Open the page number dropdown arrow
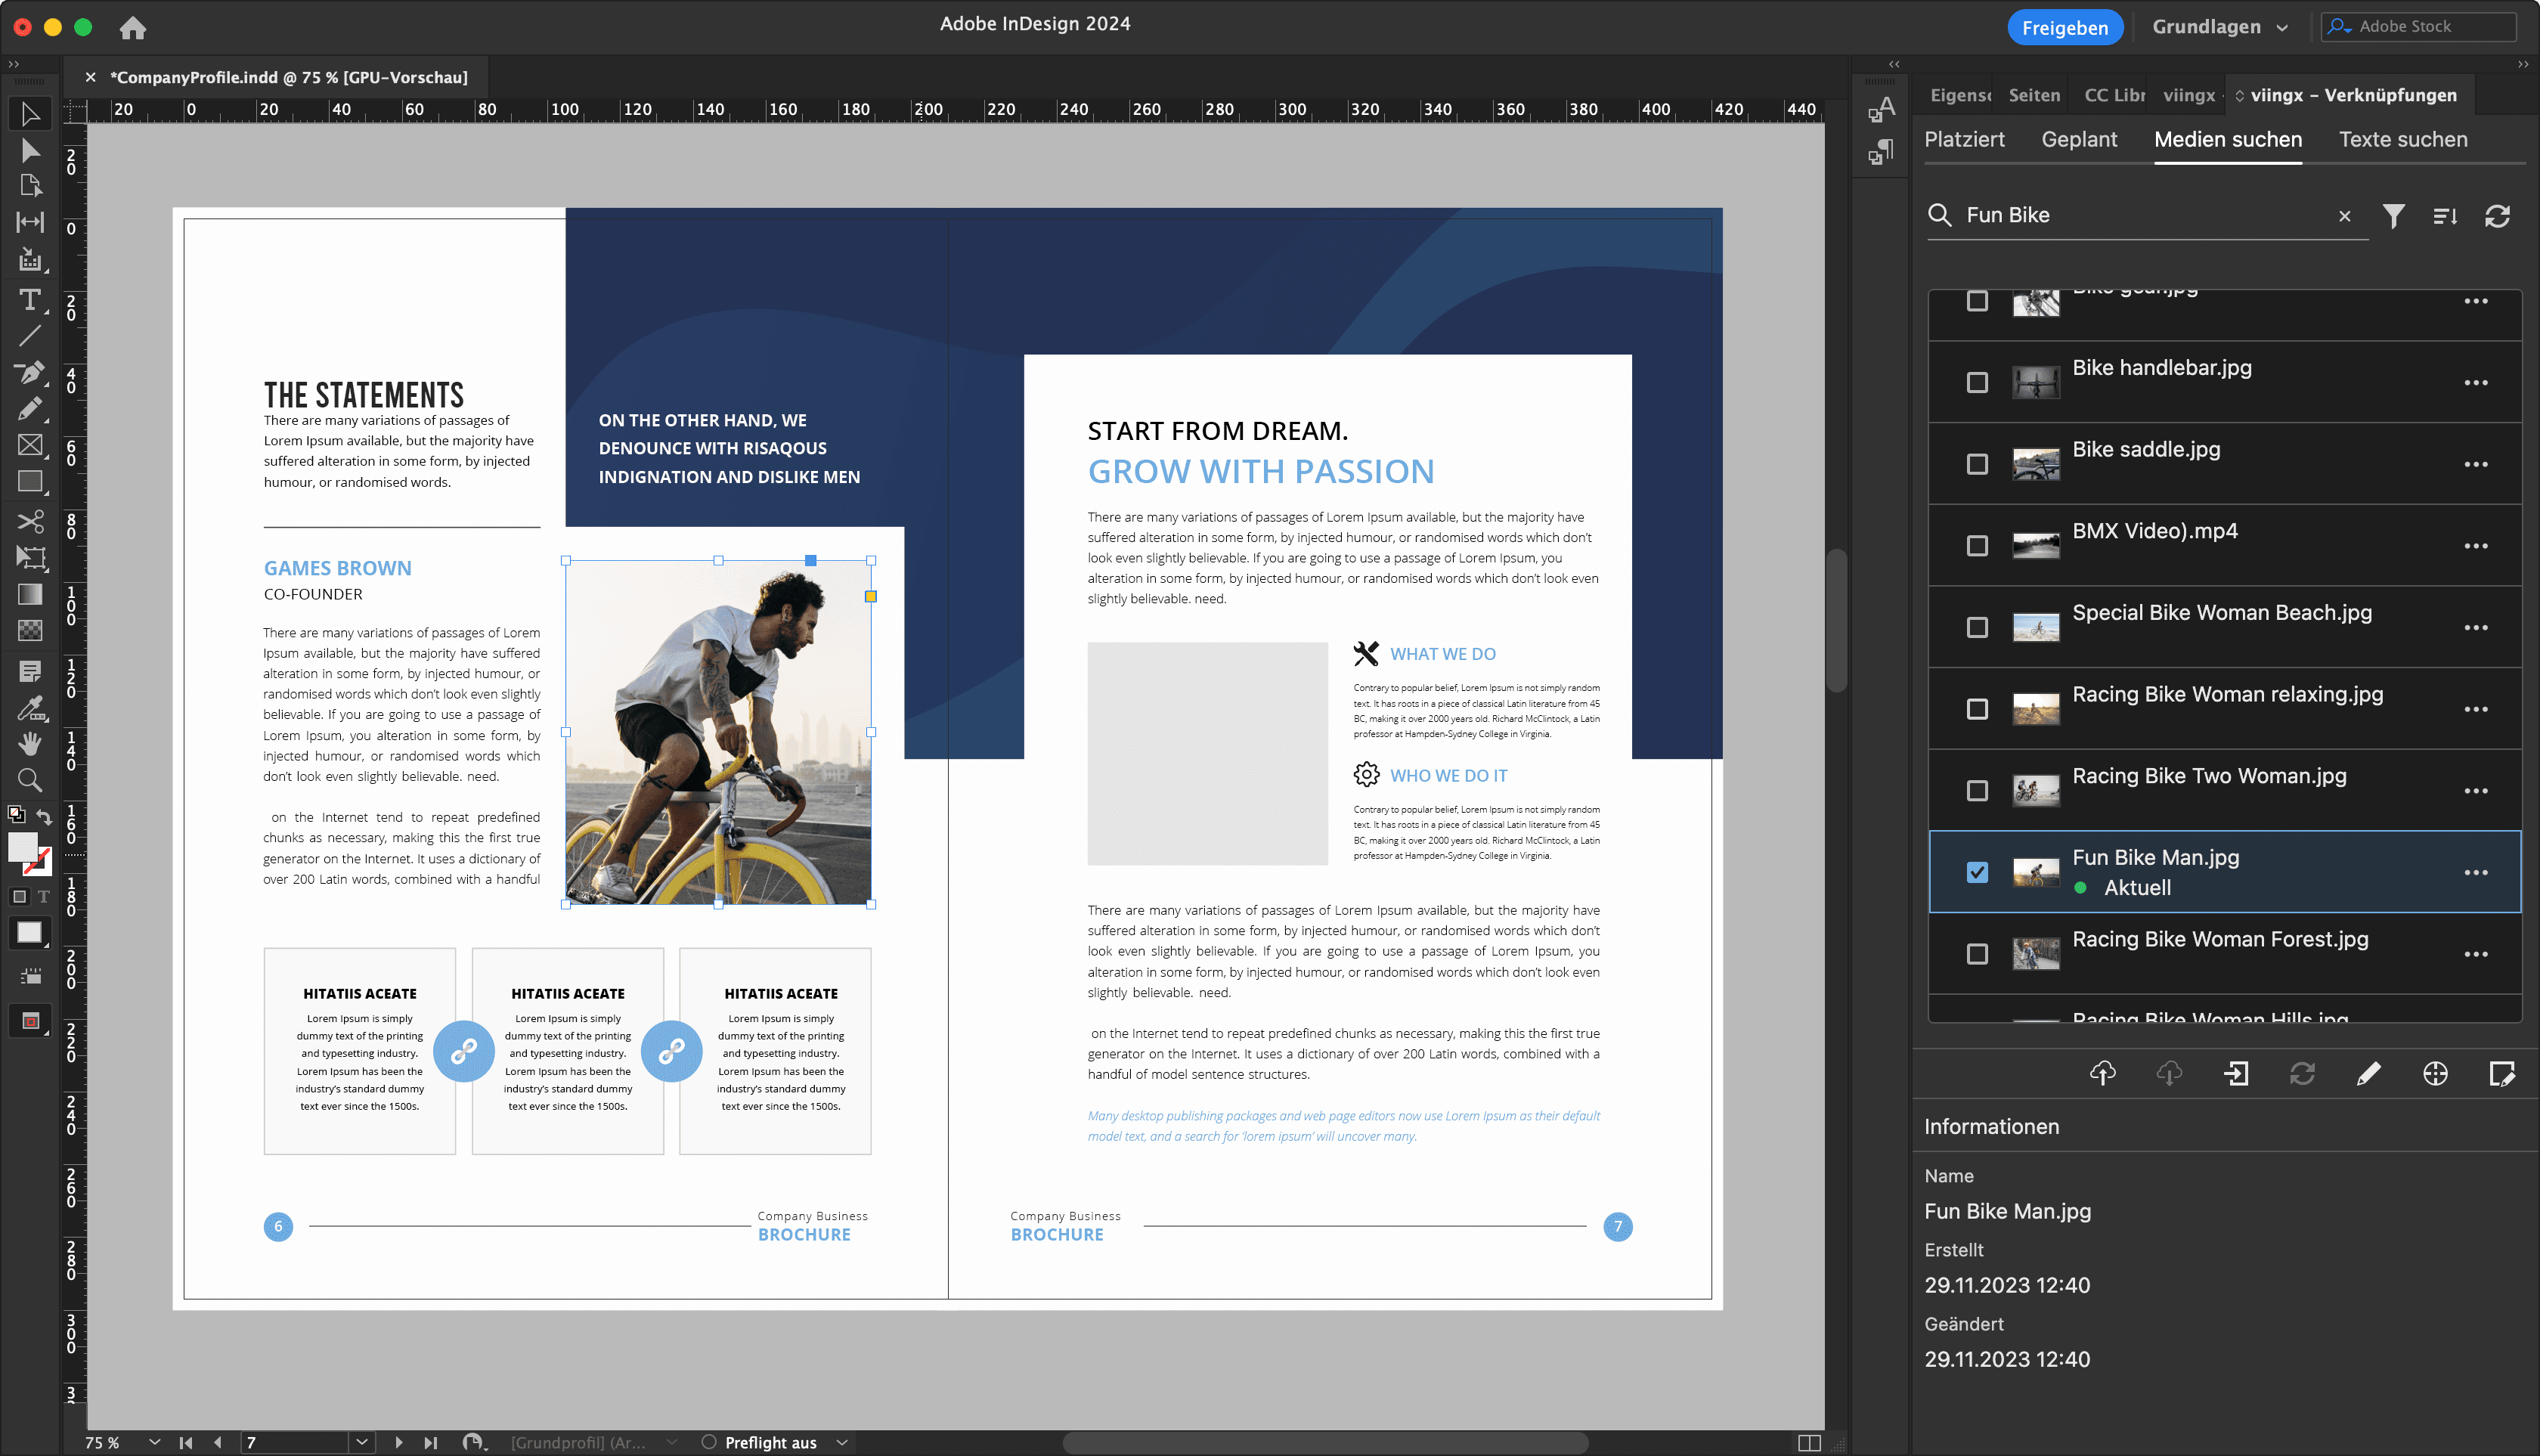 (x=361, y=1442)
